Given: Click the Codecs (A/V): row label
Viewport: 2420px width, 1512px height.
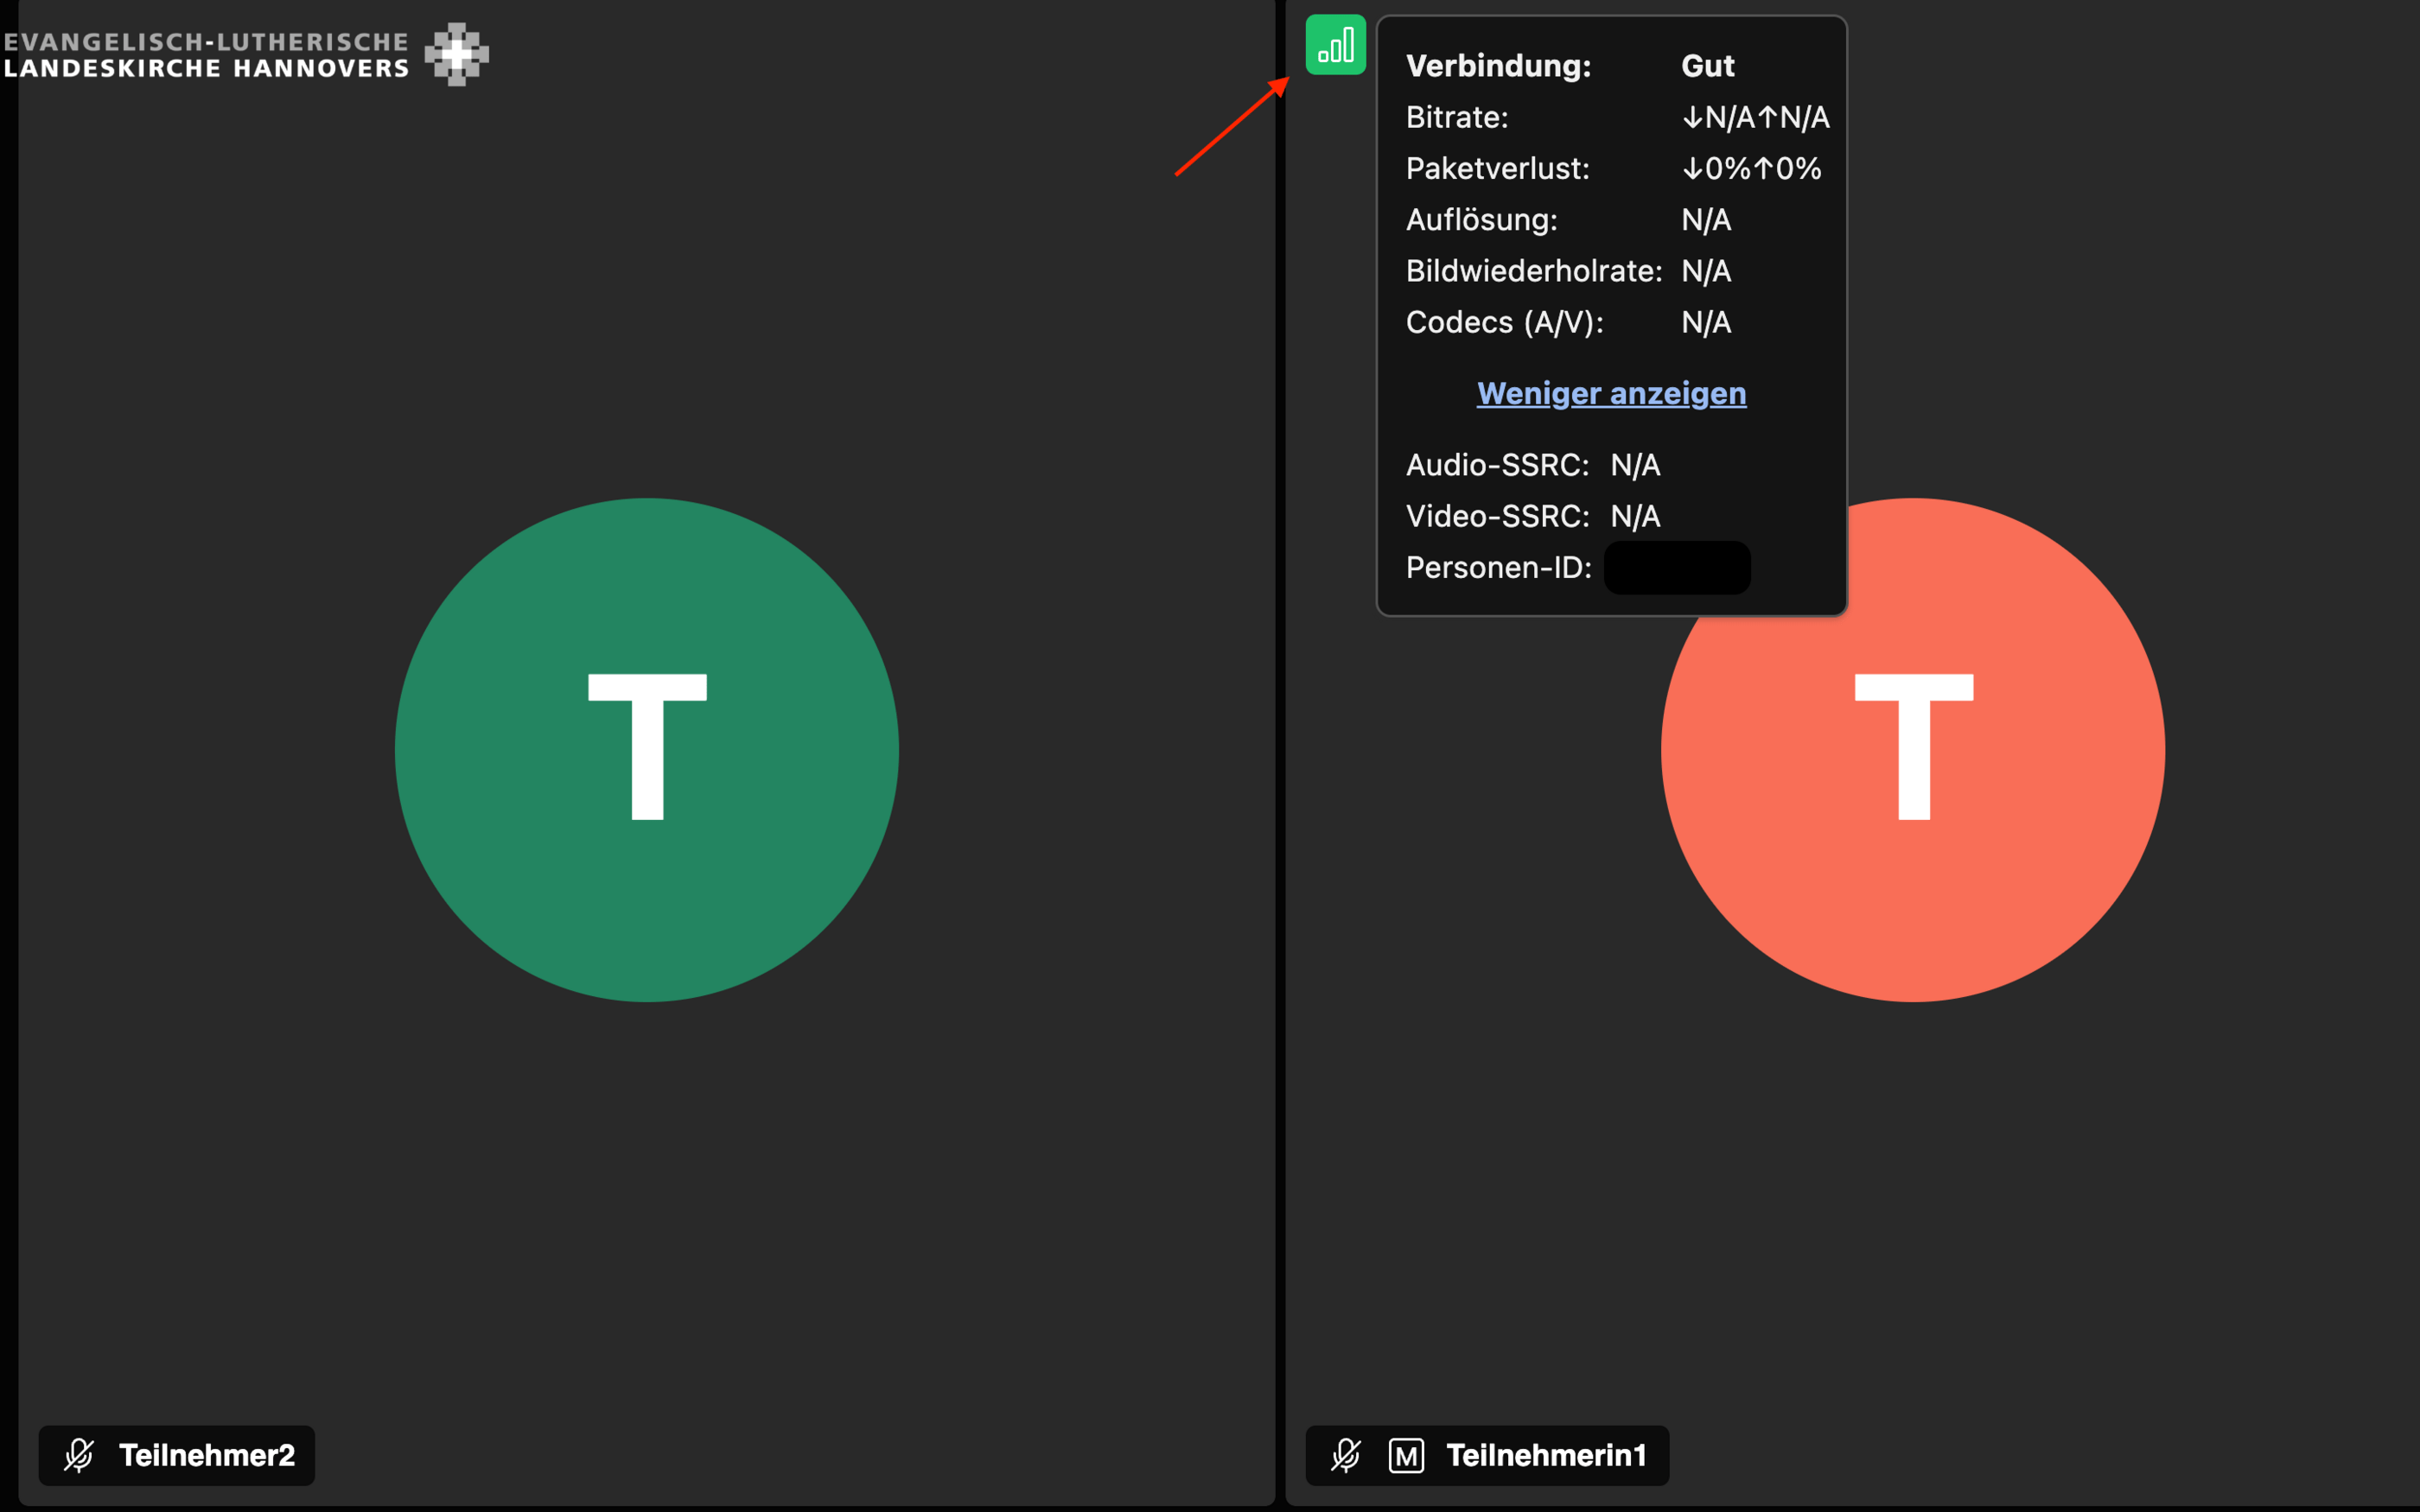Looking at the screenshot, I should click(1504, 322).
